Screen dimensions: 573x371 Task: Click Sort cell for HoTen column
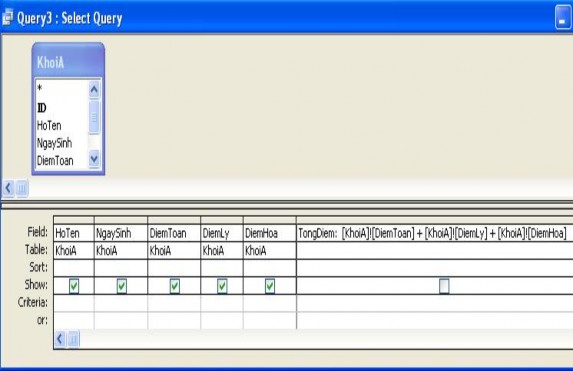74,268
